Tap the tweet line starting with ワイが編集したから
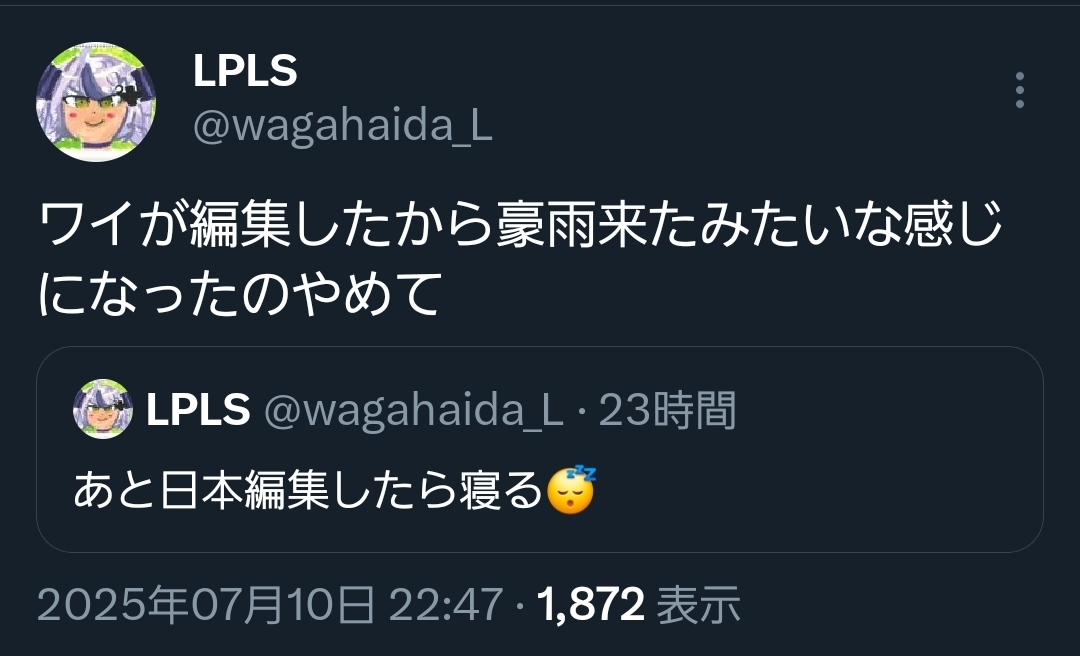The height and width of the screenshot is (656, 1080). click(x=520, y=224)
